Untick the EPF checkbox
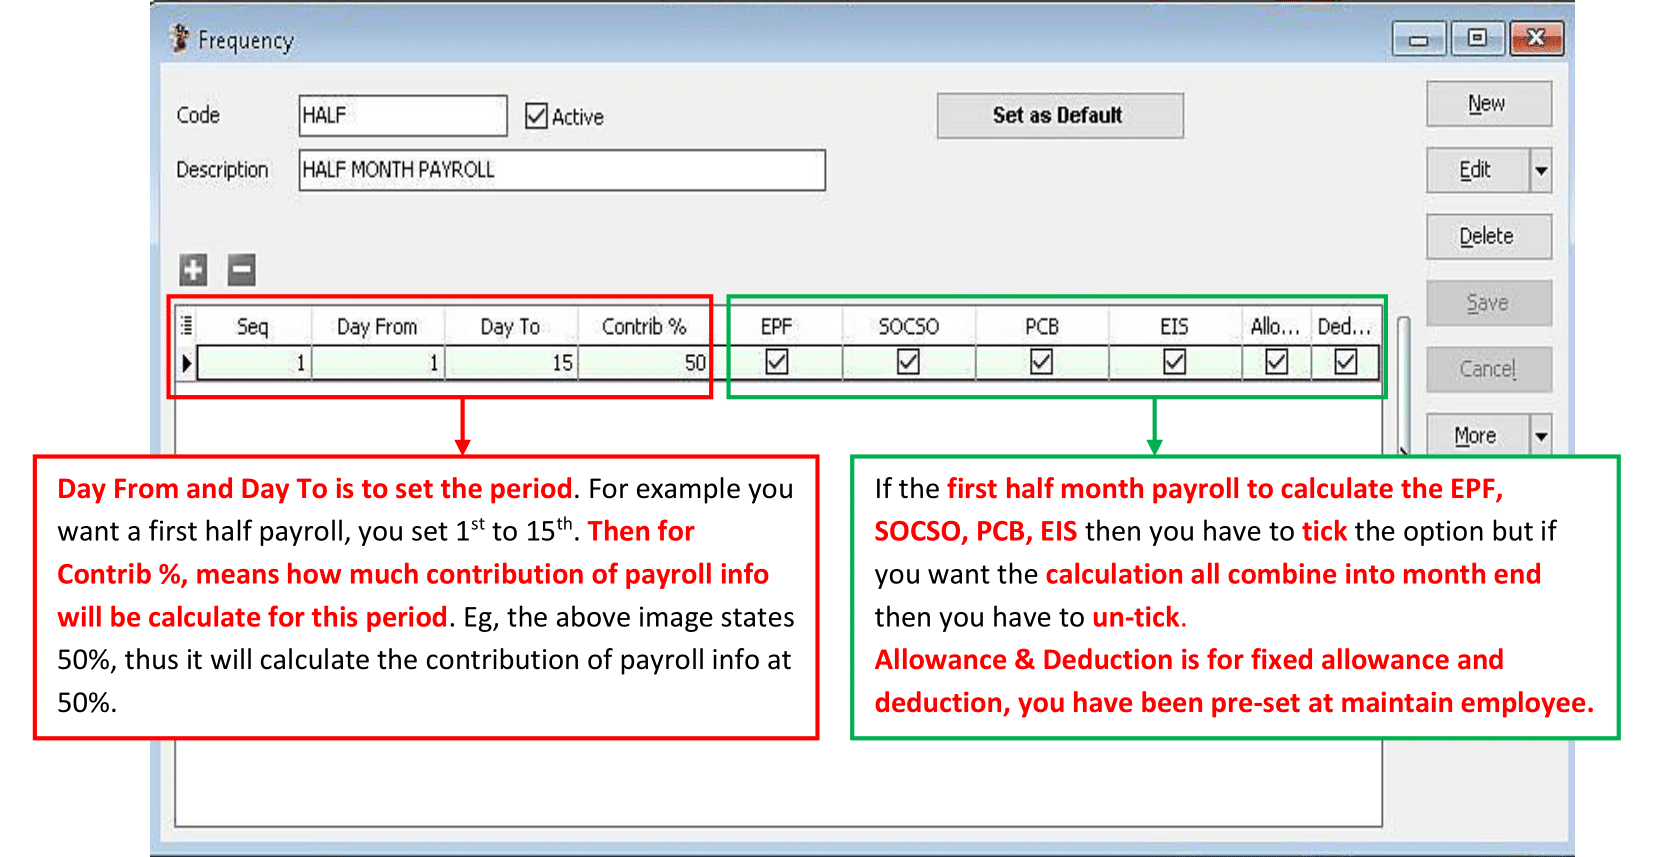This screenshot has height=857, width=1654. 776,362
